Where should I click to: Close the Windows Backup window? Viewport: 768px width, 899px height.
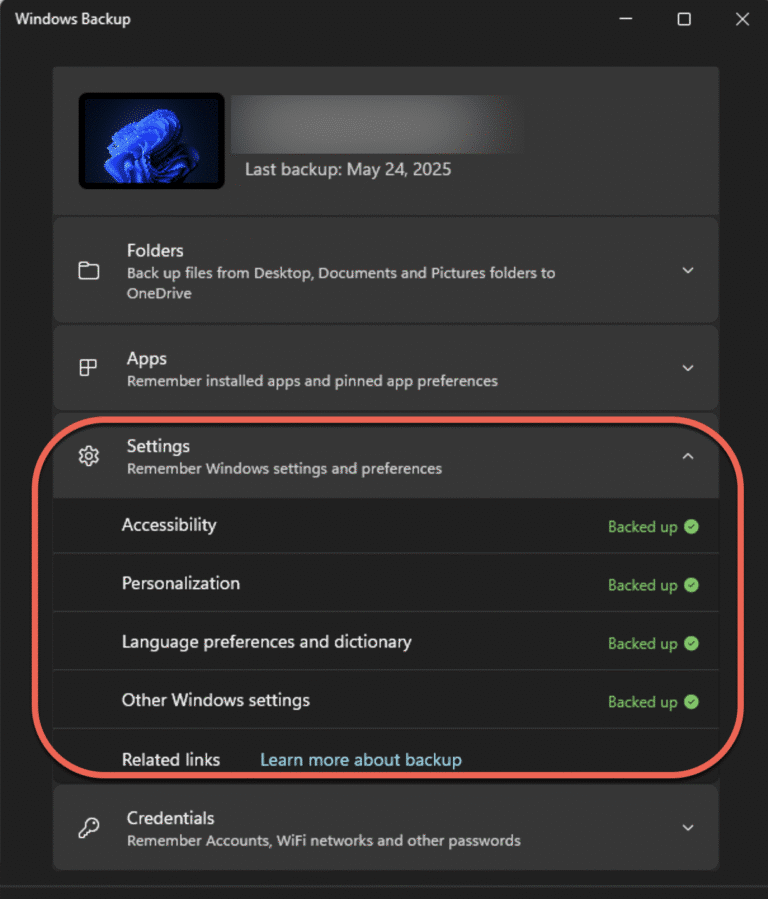click(742, 19)
